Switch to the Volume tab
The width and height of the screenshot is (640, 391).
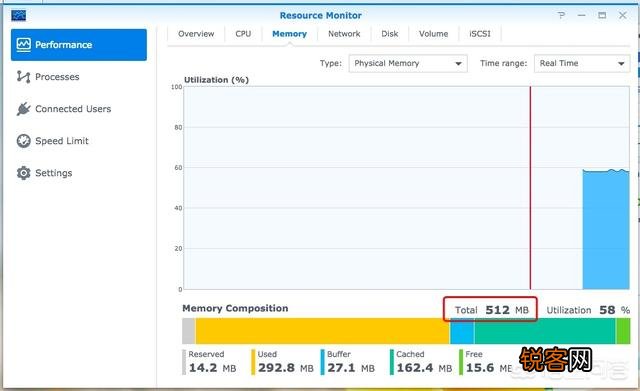(x=433, y=34)
